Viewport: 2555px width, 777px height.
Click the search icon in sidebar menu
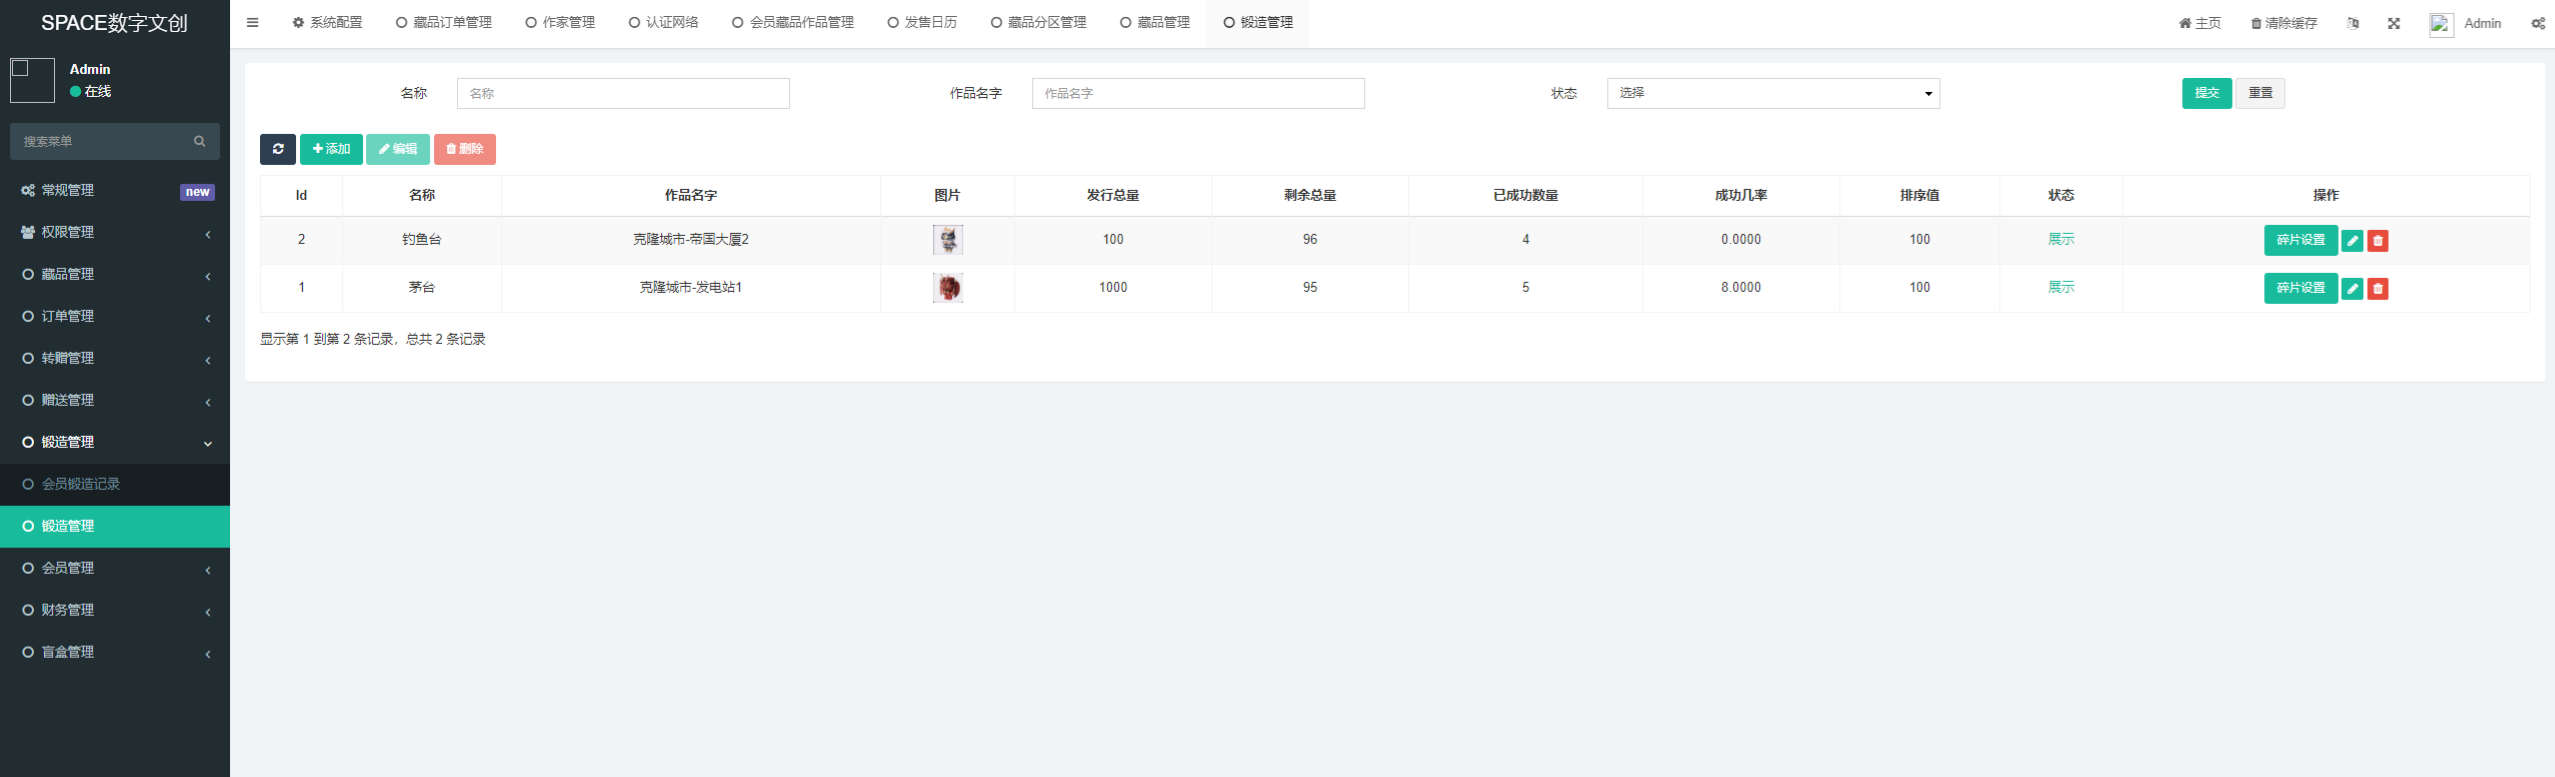(x=200, y=141)
